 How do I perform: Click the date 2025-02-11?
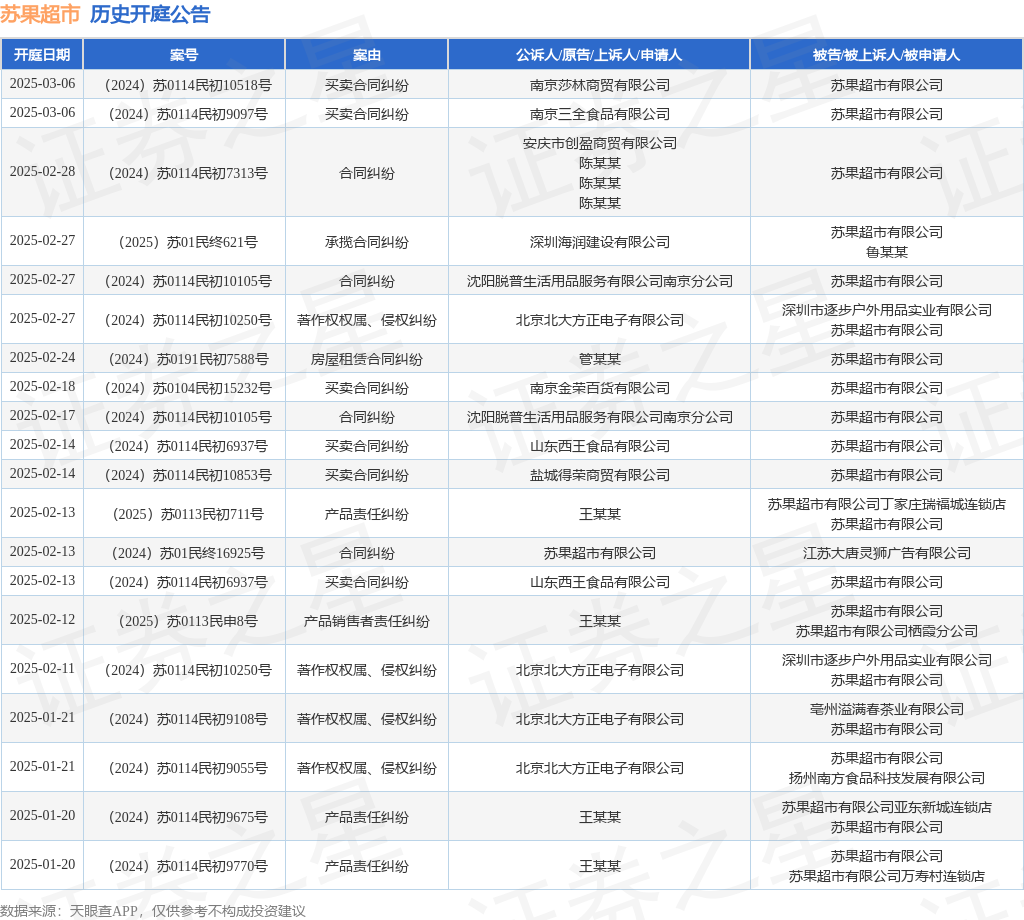(x=42, y=668)
